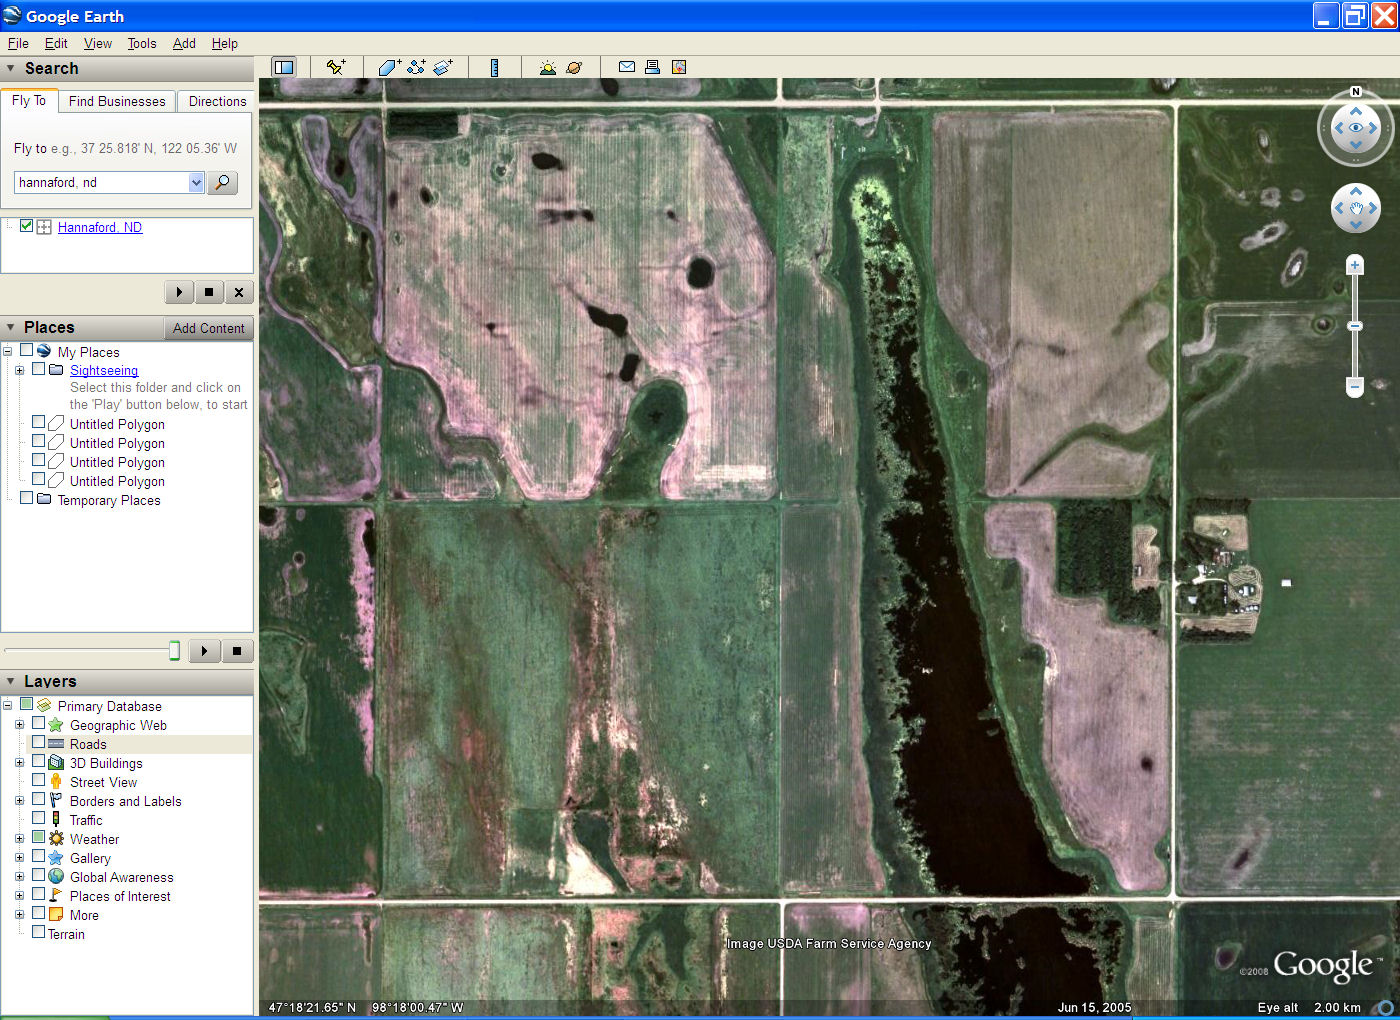Open the Sightseeing folder link
The width and height of the screenshot is (1400, 1020).
[x=104, y=370]
